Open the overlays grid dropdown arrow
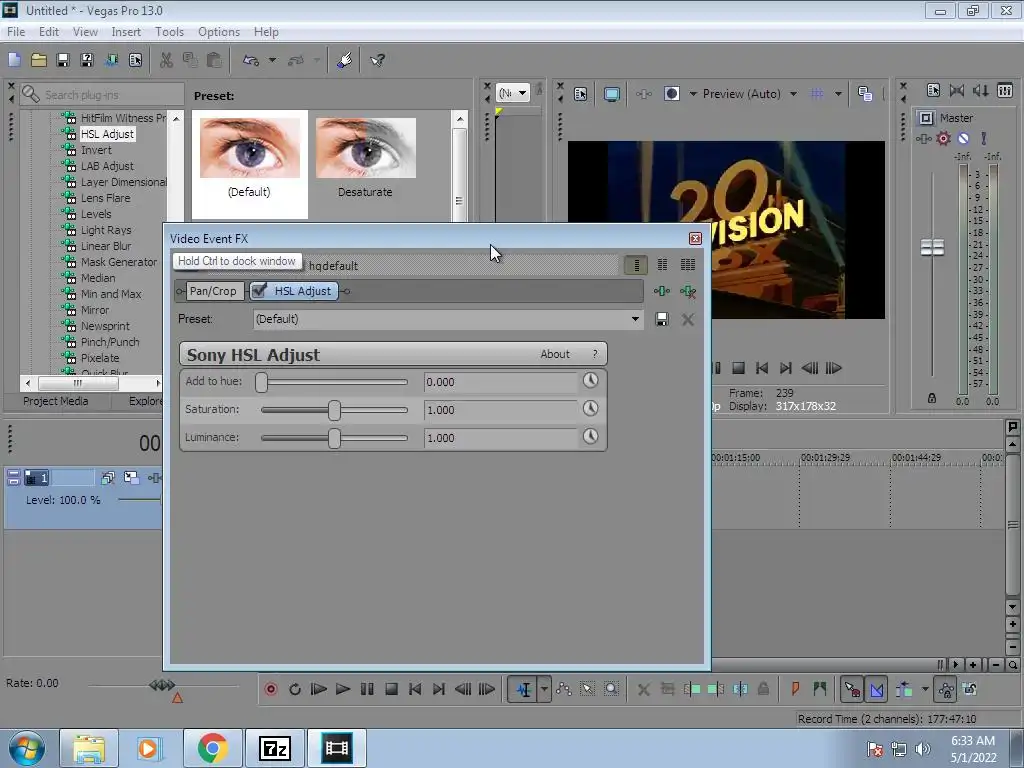The height and width of the screenshot is (768, 1024). (x=838, y=94)
